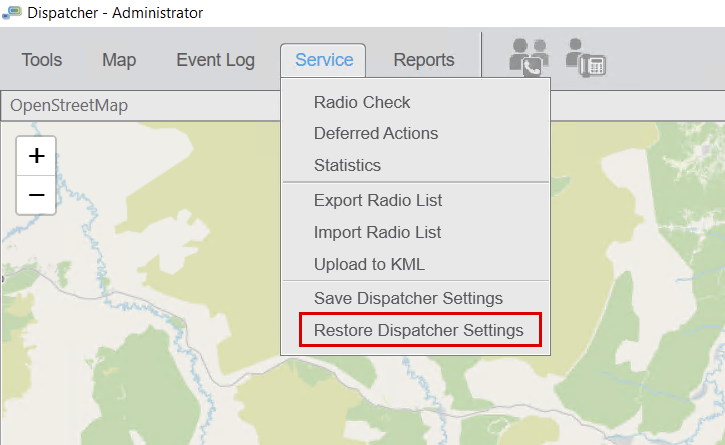Click Restore Dispatcher Settings

pyautogui.click(x=420, y=330)
